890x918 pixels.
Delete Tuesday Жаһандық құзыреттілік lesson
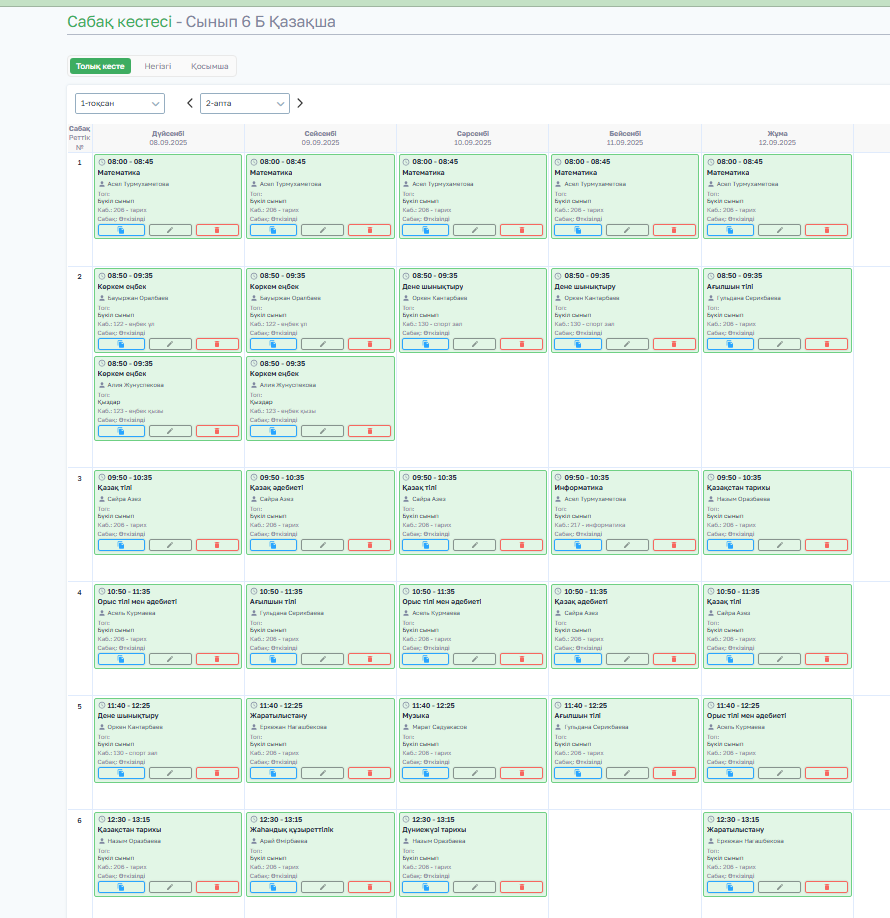pyautogui.click(x=369, y=887)
